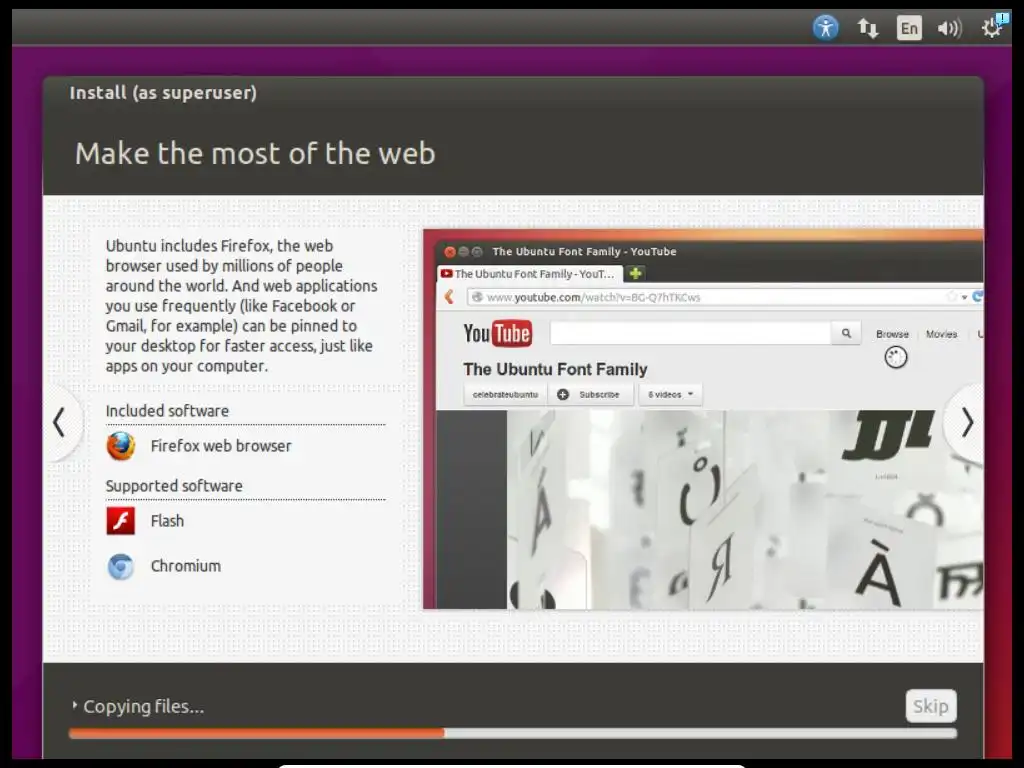Click the Skip button
The width and height of the screenshot is (1024, 768).
[931, 706]
